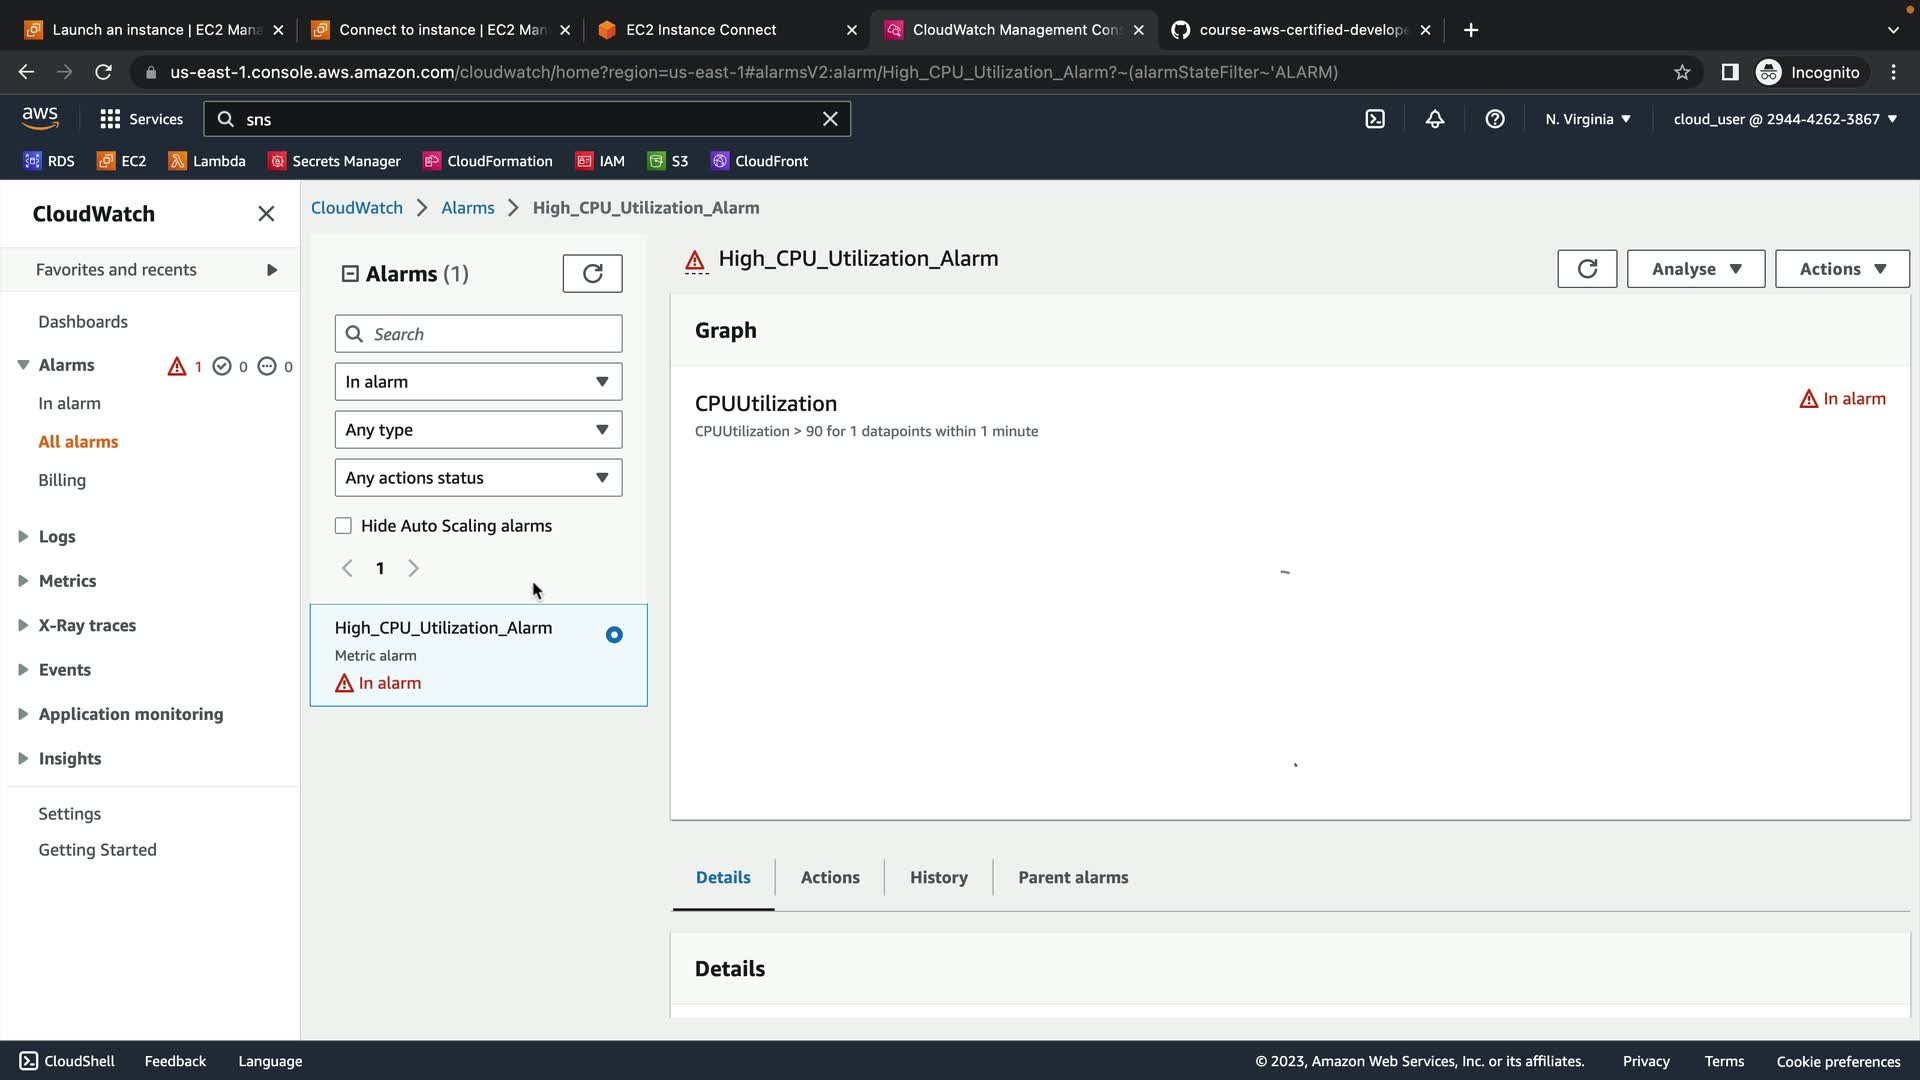This screenshot has width=1920, height=1080.
Task: Open the Any actions status dropdown
Action: pos(478,478)
